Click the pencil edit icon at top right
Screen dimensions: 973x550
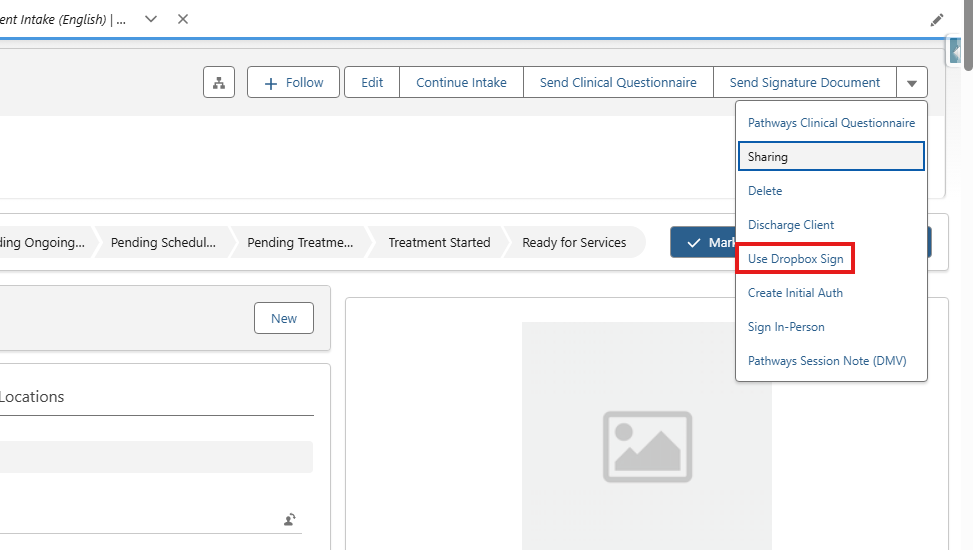coord(937,20)
